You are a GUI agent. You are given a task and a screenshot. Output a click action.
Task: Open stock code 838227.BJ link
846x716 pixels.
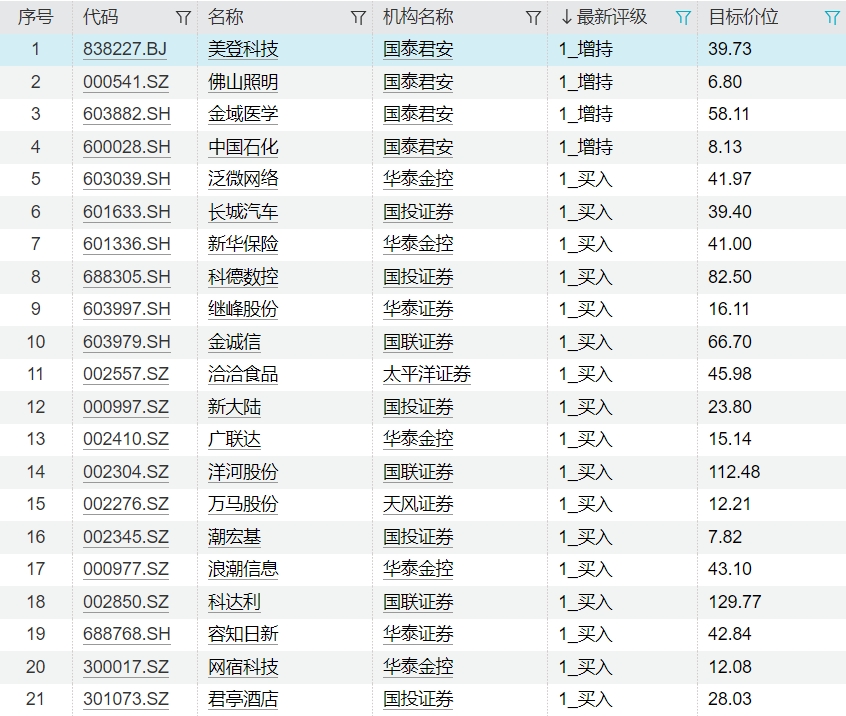[125, 49]
